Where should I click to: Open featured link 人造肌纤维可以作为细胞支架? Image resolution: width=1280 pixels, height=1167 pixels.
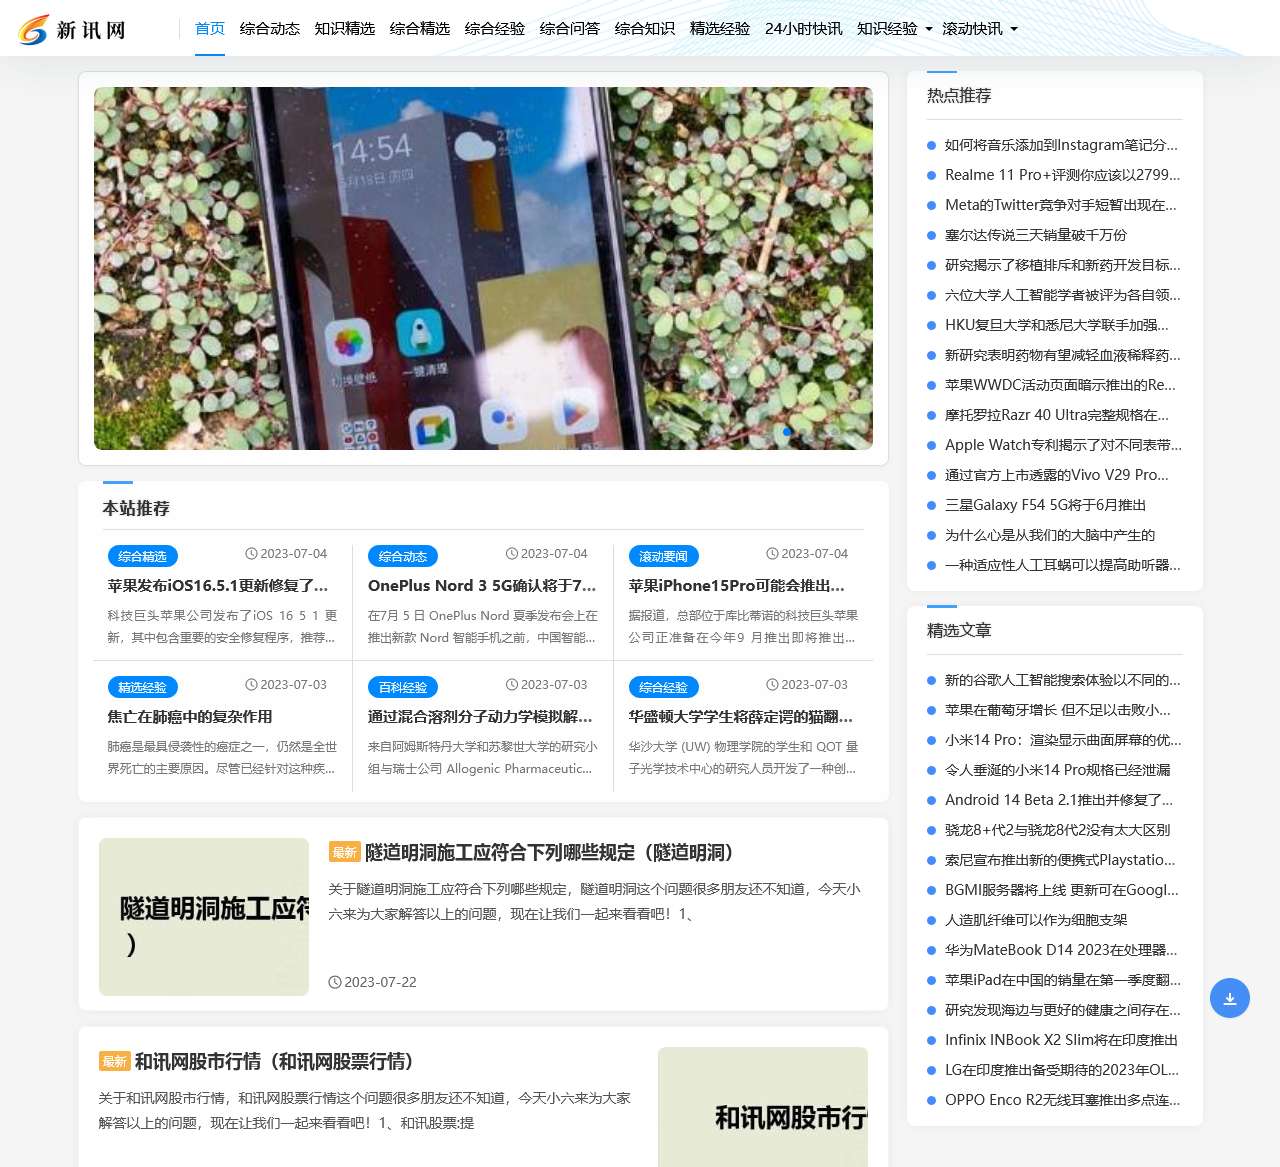(1036, 920)
